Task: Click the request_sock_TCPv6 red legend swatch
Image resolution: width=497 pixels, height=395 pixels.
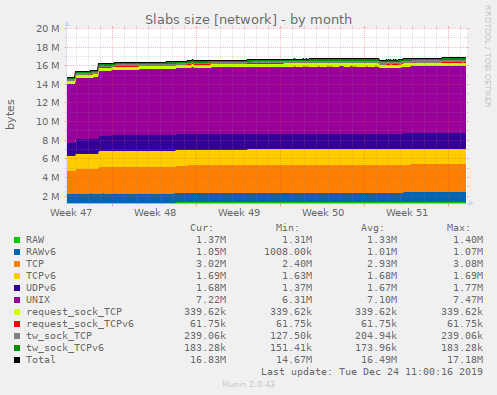Action: [17, 324]
